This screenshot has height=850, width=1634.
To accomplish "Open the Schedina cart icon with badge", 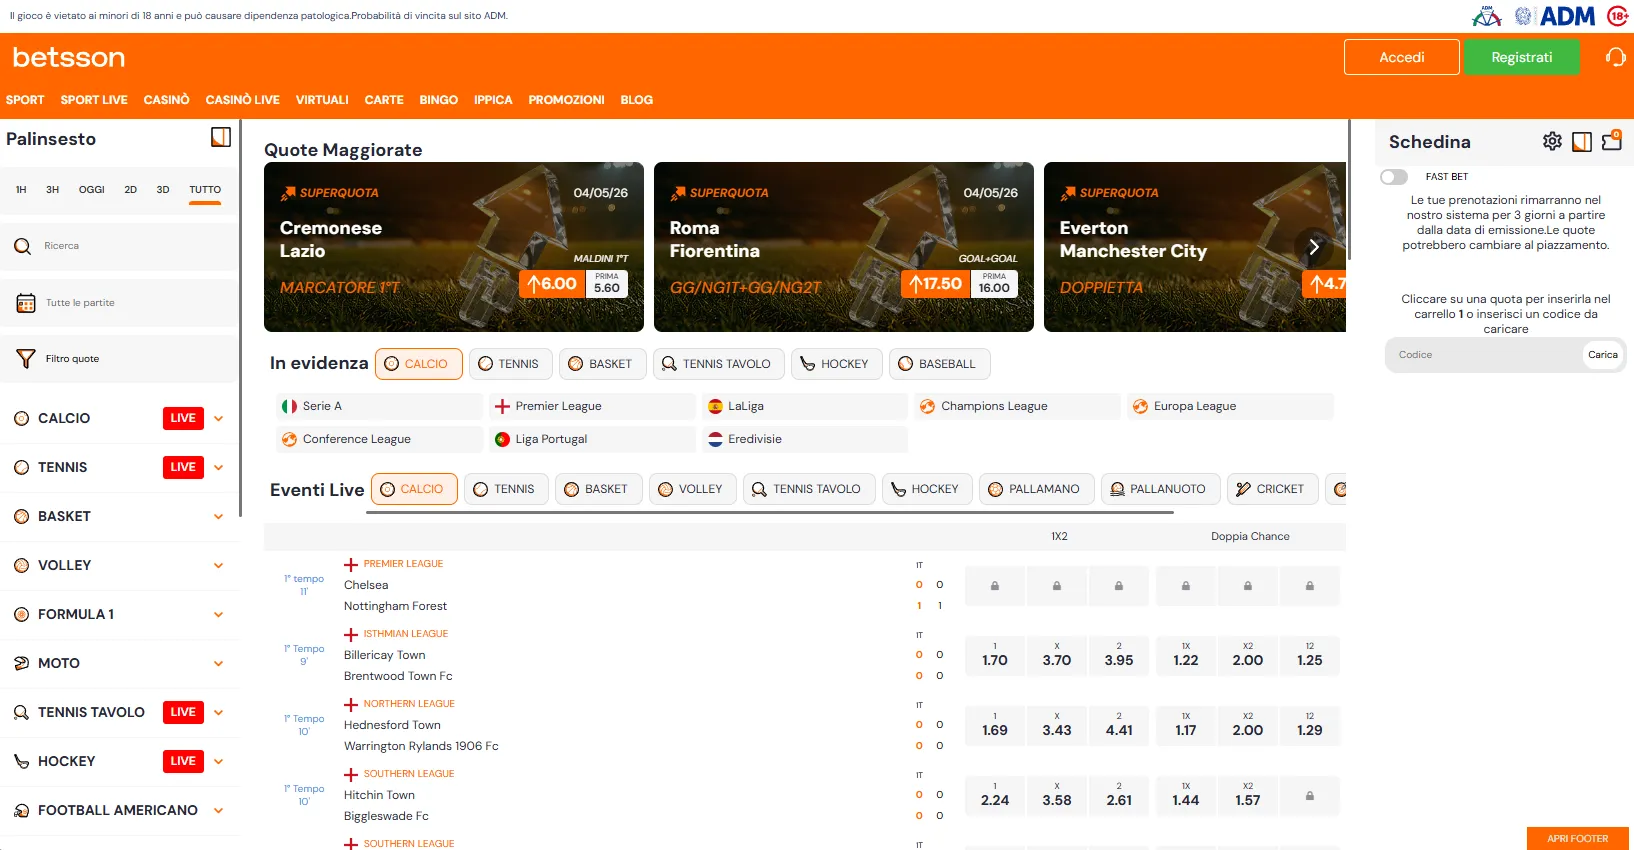I will point(1612,140).
